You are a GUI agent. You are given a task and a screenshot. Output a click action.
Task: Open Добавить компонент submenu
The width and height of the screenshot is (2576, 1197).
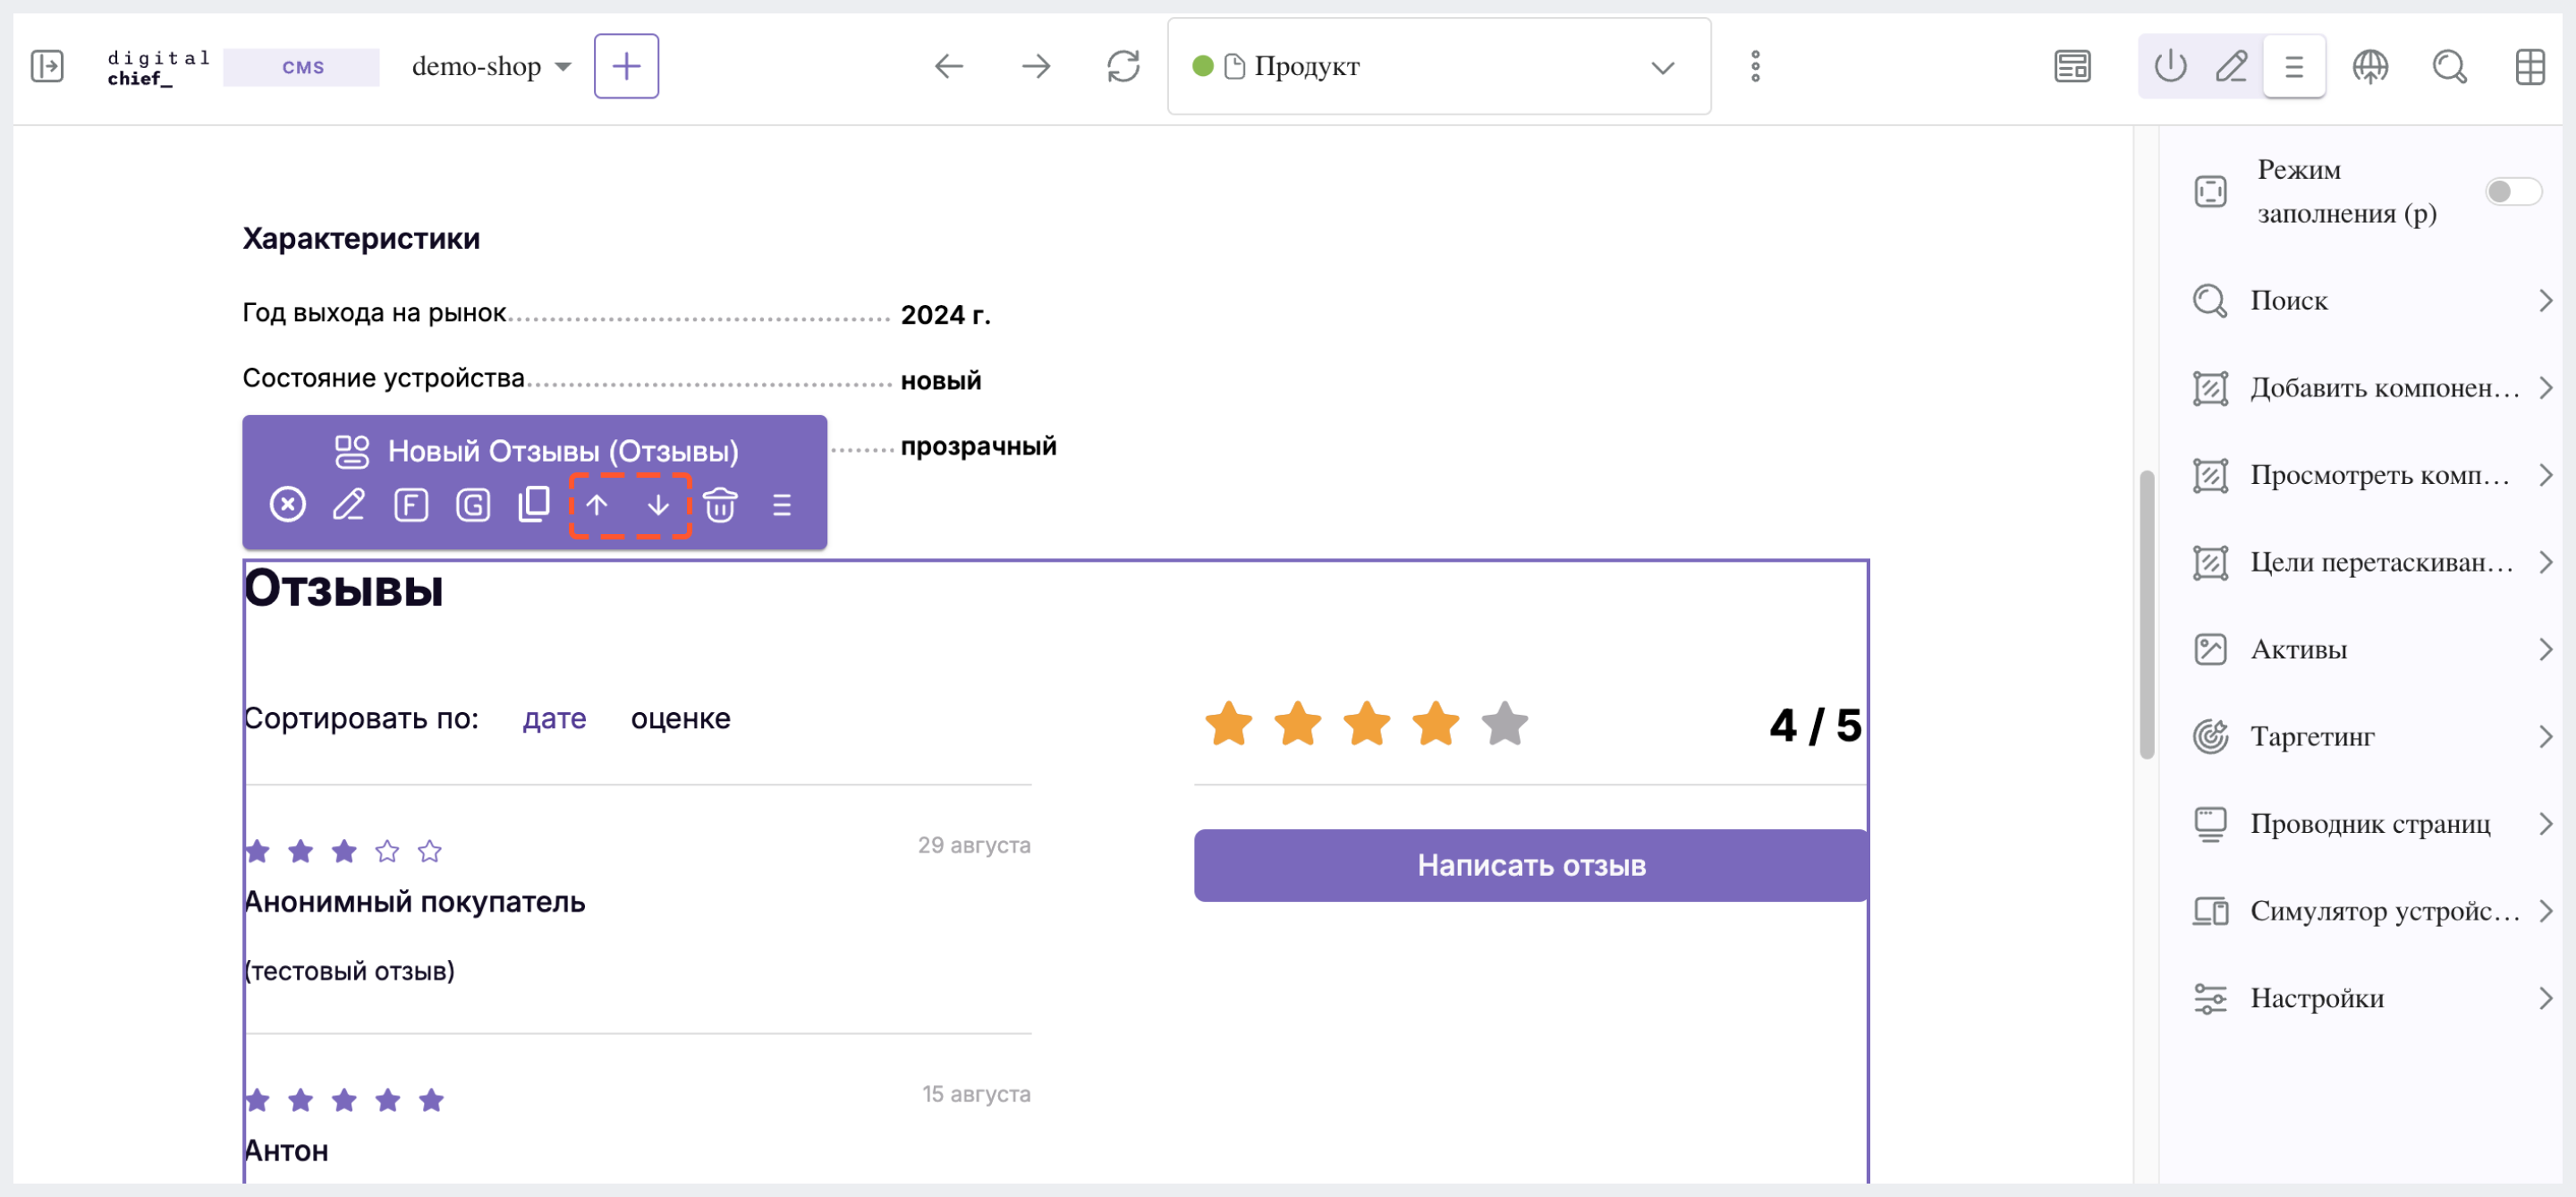pyautogui.click(x=2370, y=388)
